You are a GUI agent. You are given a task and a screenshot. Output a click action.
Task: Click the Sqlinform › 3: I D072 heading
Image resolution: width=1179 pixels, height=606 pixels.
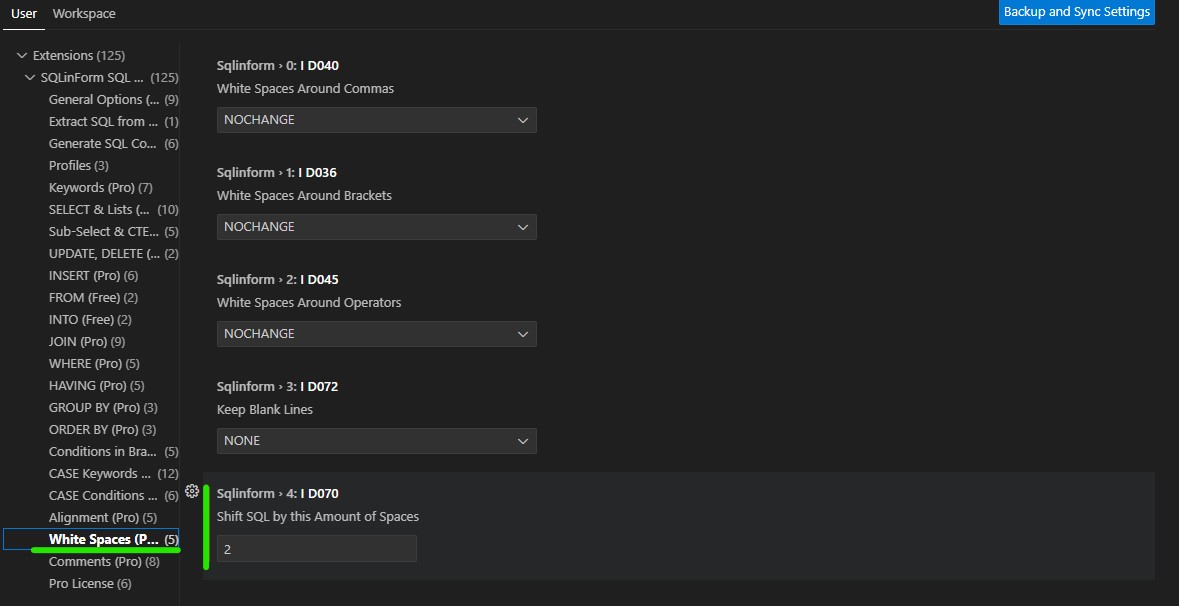(277, 386)
